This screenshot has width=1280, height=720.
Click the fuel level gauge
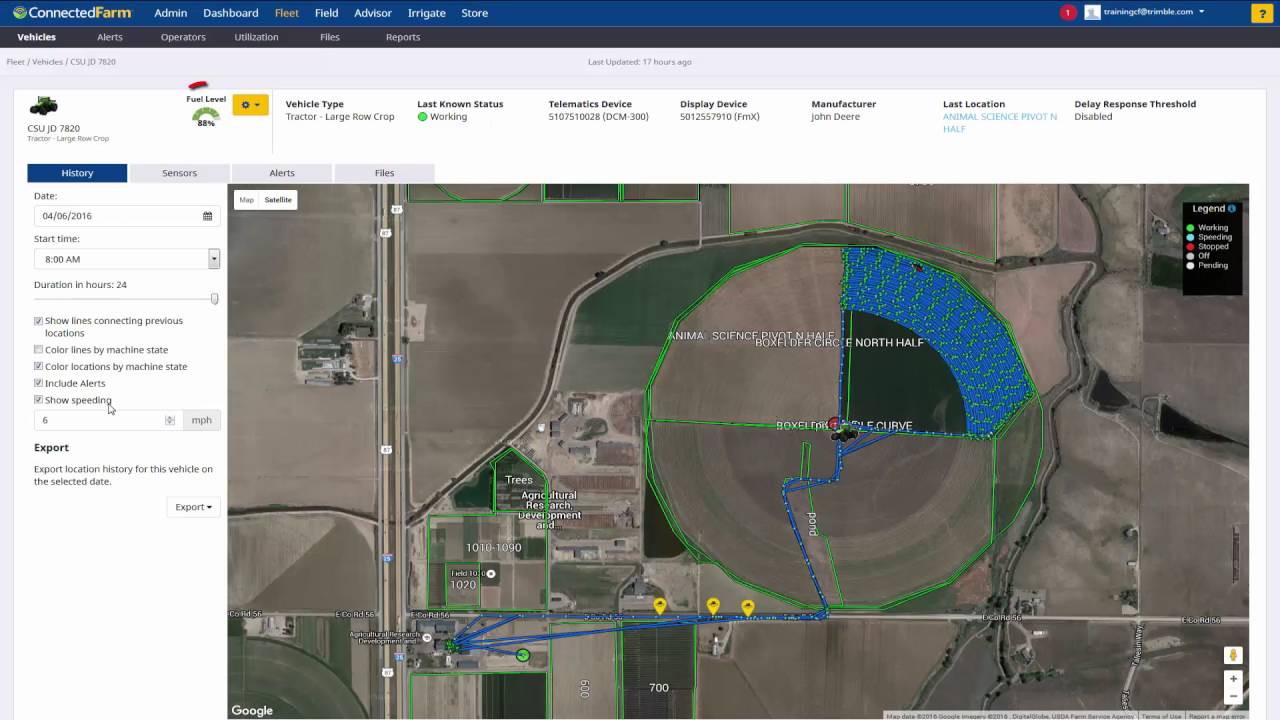(x=206, y=116)
